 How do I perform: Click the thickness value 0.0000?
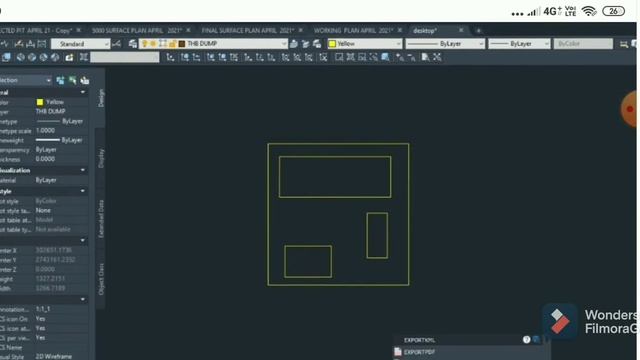(x=45, y=159)
